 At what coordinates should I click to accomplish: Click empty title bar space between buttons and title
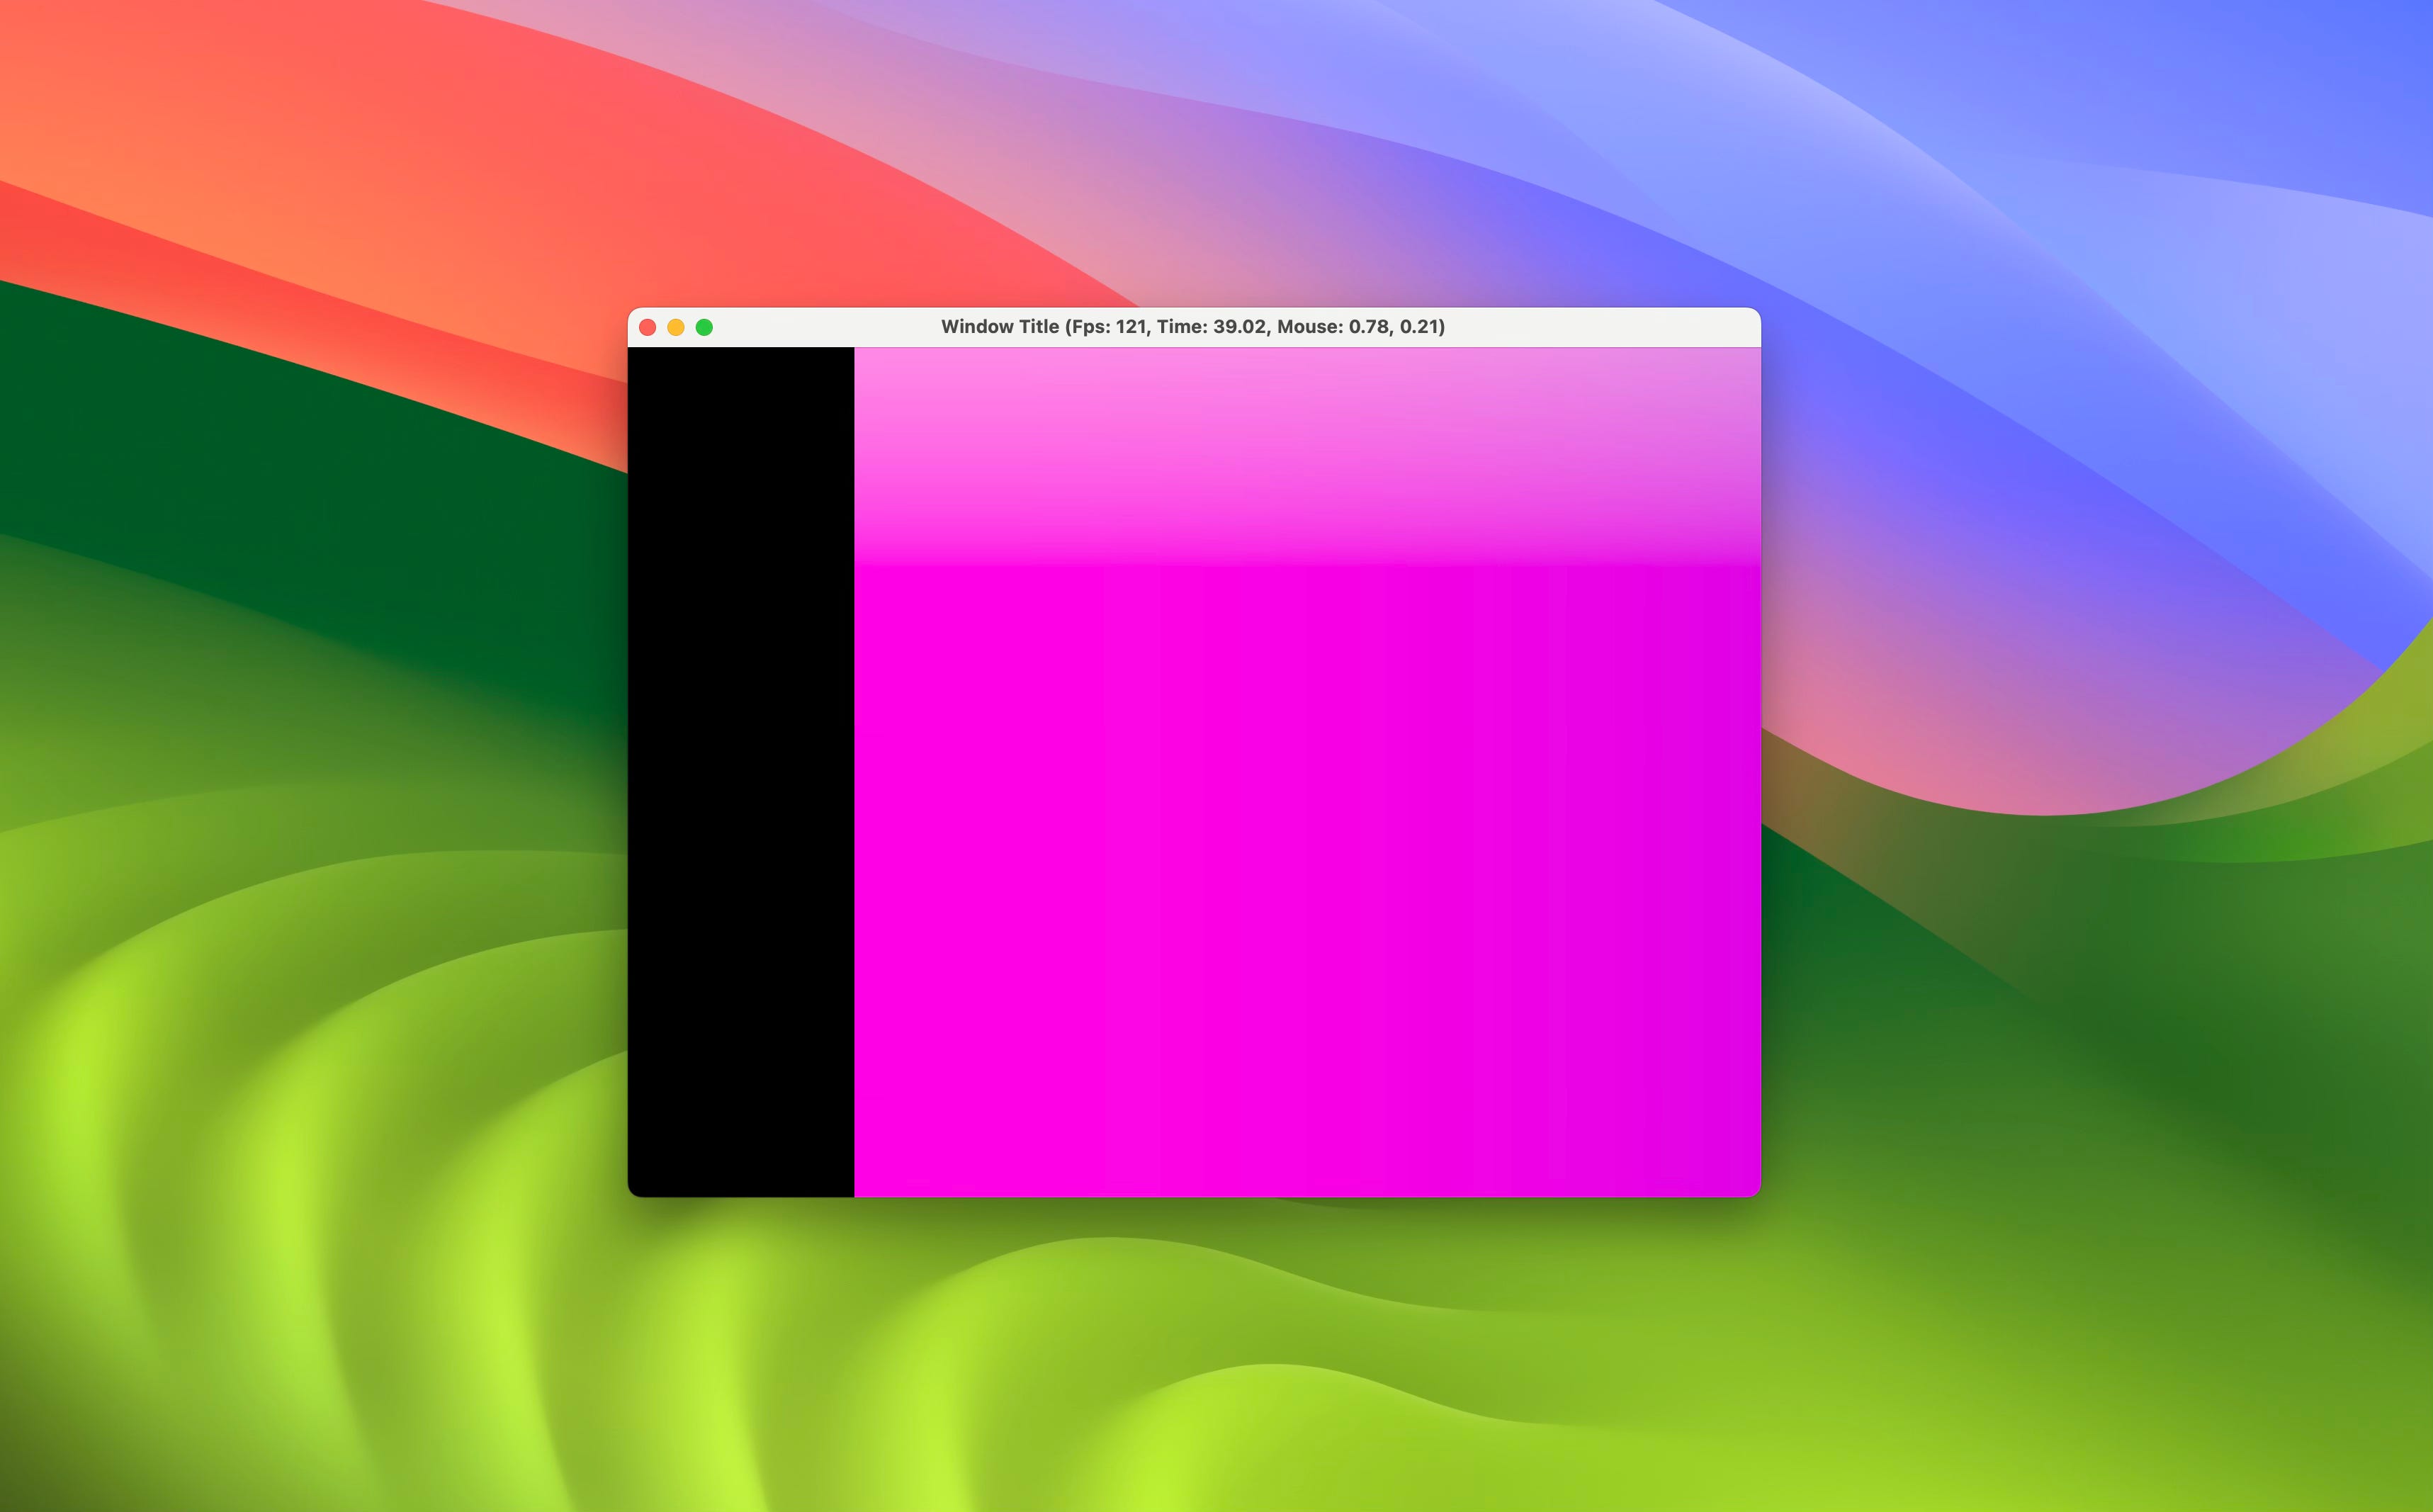click(x=825, y=327)
